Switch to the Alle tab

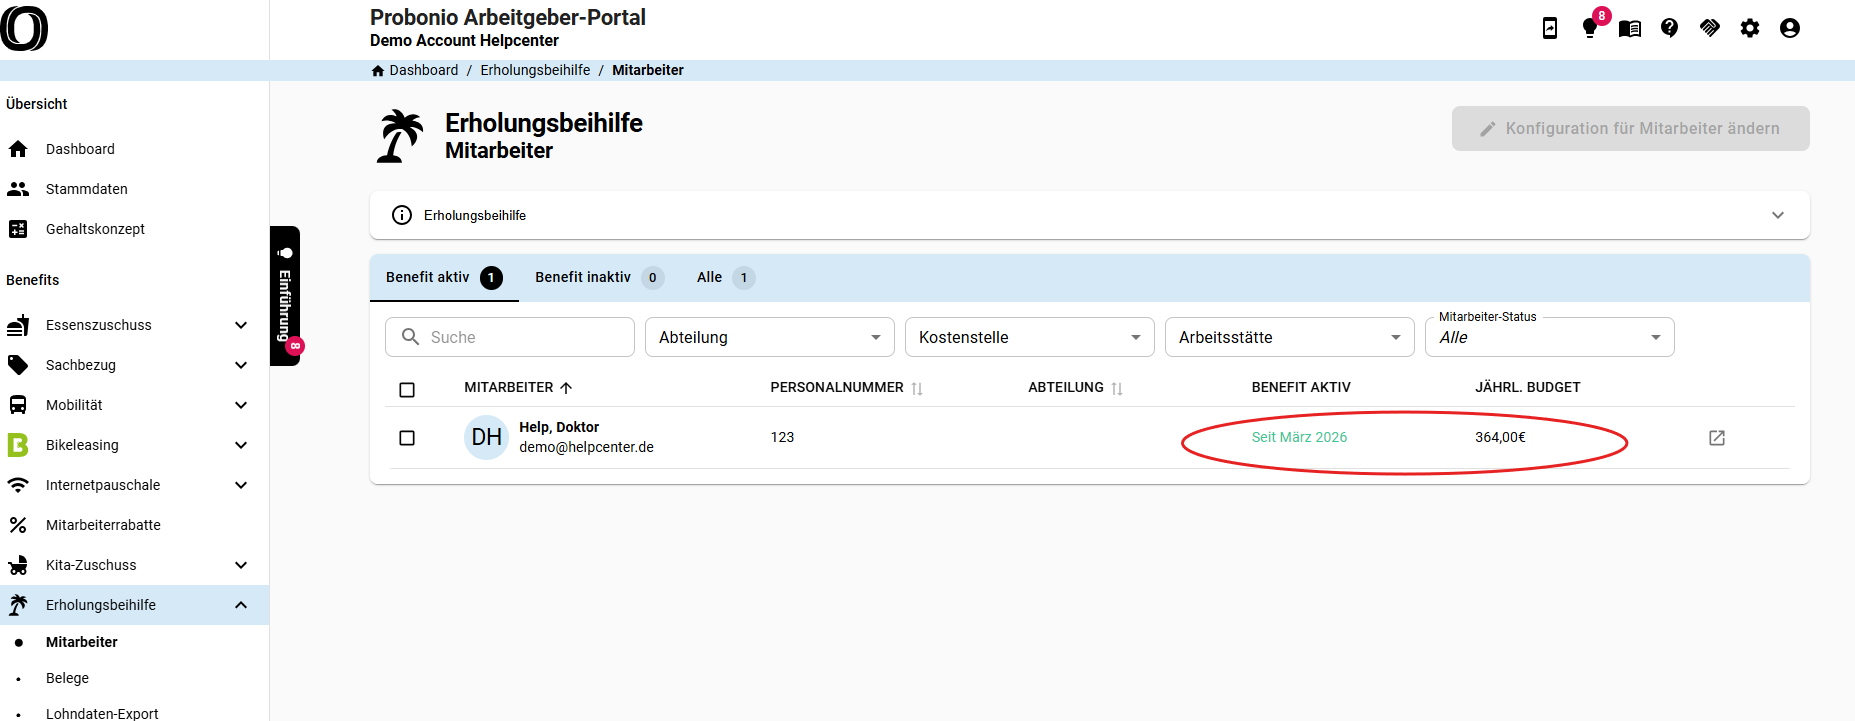point(726,278)
